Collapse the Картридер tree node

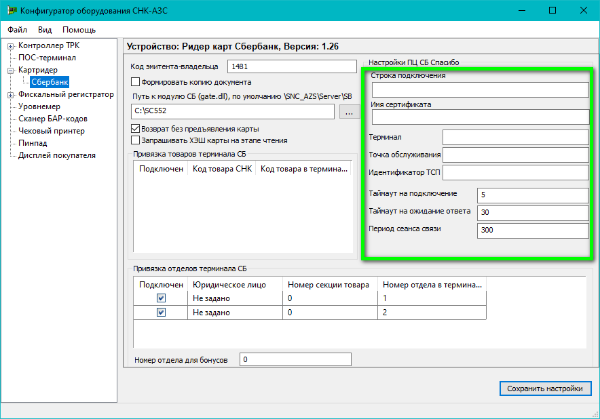pos(10,71)
